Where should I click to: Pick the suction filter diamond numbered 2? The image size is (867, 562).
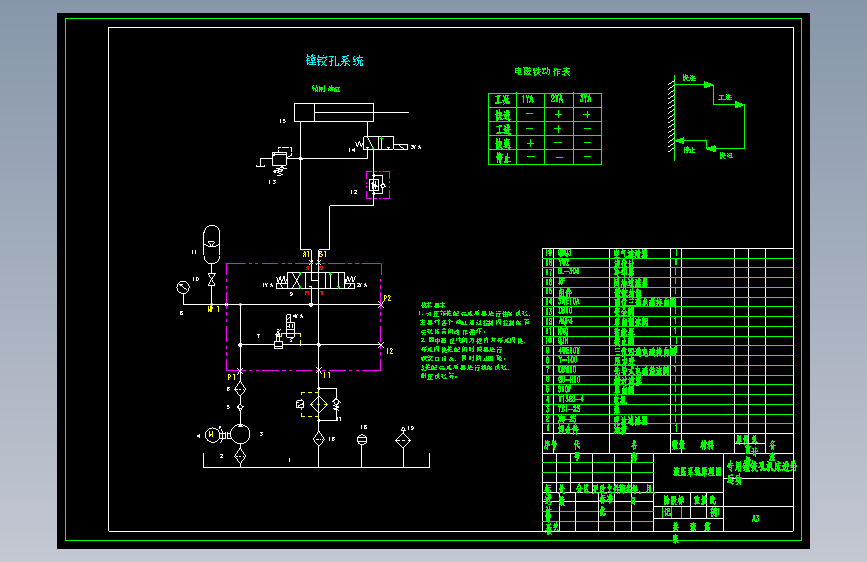(240, 456)
